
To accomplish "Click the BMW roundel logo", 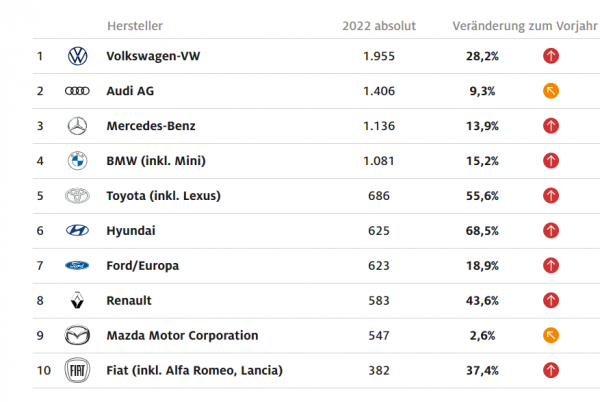I will point(77,161).
